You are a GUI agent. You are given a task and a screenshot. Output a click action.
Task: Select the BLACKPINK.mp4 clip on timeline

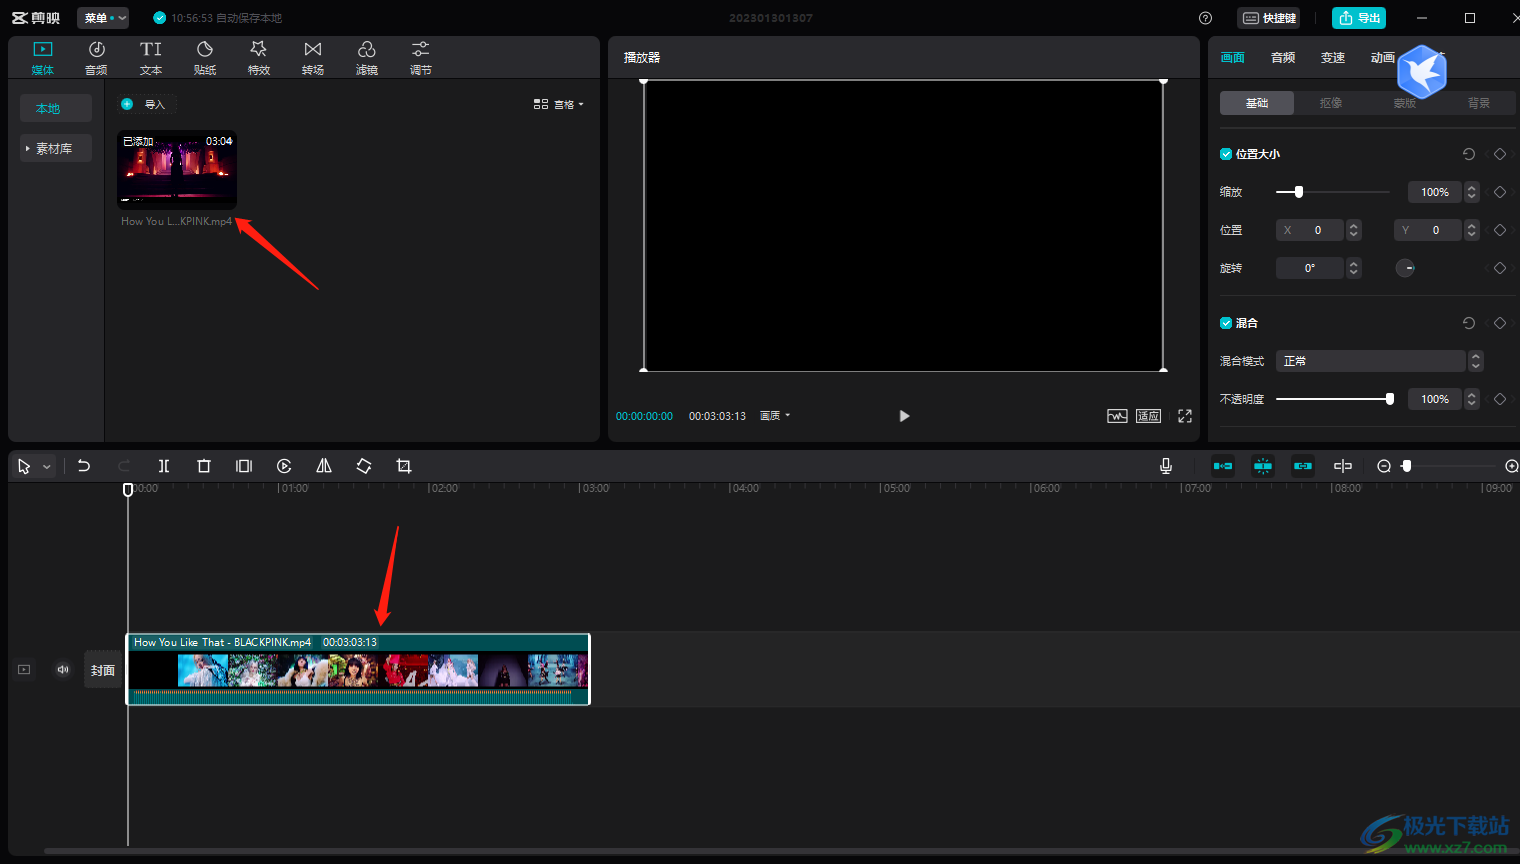pos(358,669)
